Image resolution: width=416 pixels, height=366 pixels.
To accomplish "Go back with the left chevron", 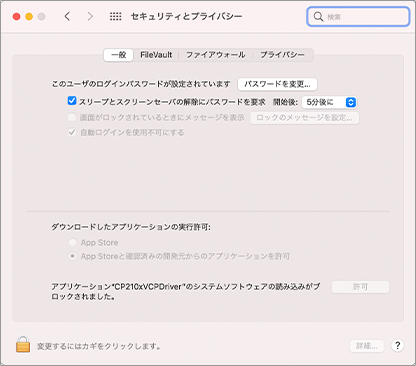I will pos(67,16).
